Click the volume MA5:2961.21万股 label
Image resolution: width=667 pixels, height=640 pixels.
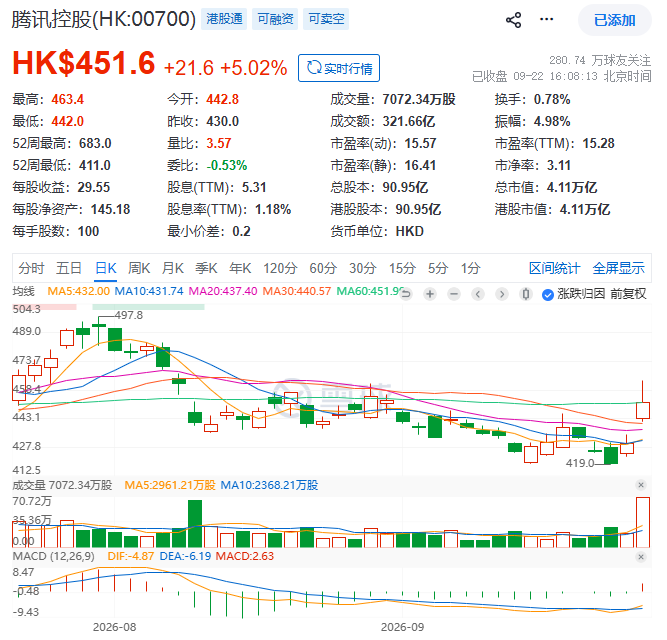coord(170,485)
